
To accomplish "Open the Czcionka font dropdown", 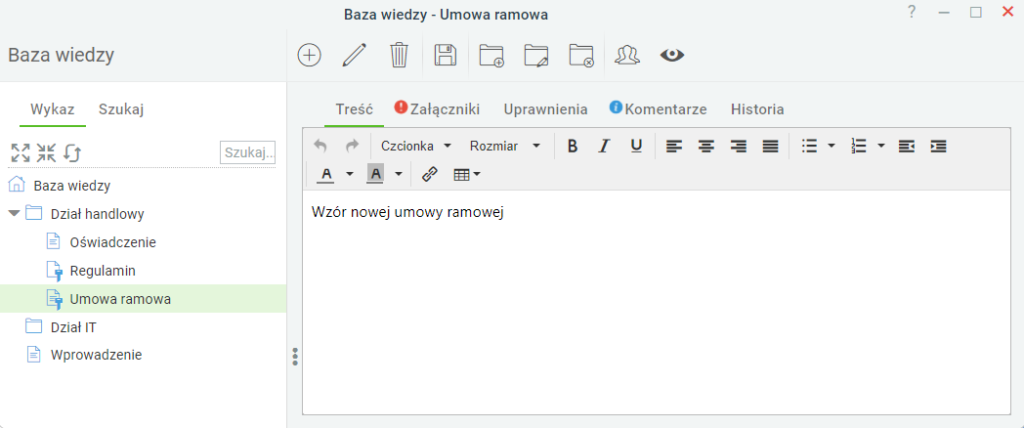I will tap(416, 146).
